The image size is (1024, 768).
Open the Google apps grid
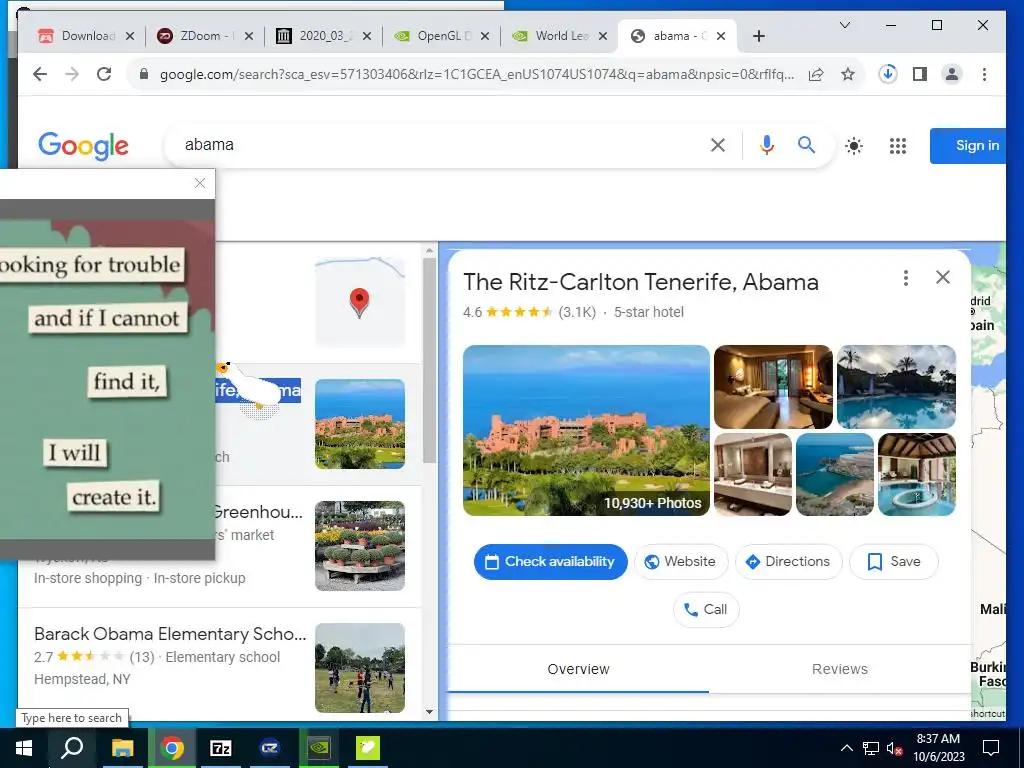898,146
